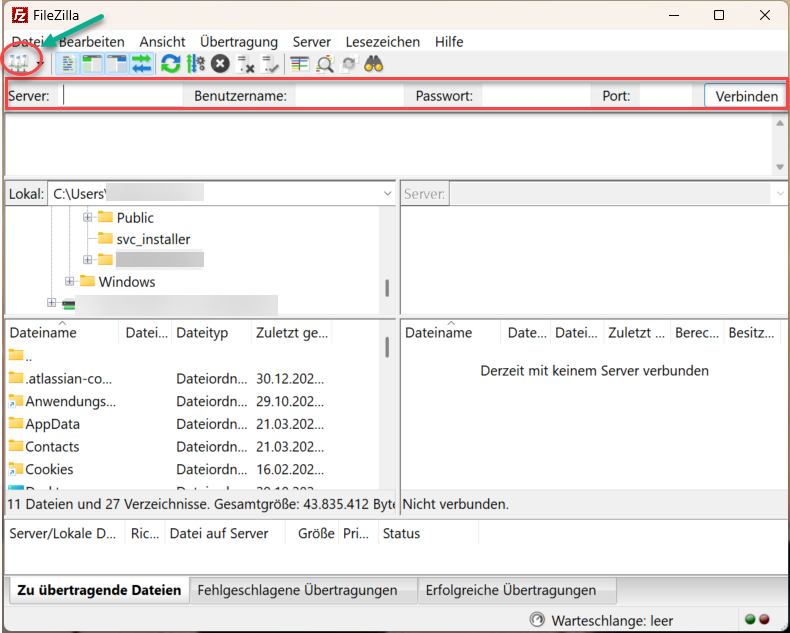Switch to Zu übertragende Dateien tab
The height and width of the screenshot is (633, 790).
coord(99,590)
